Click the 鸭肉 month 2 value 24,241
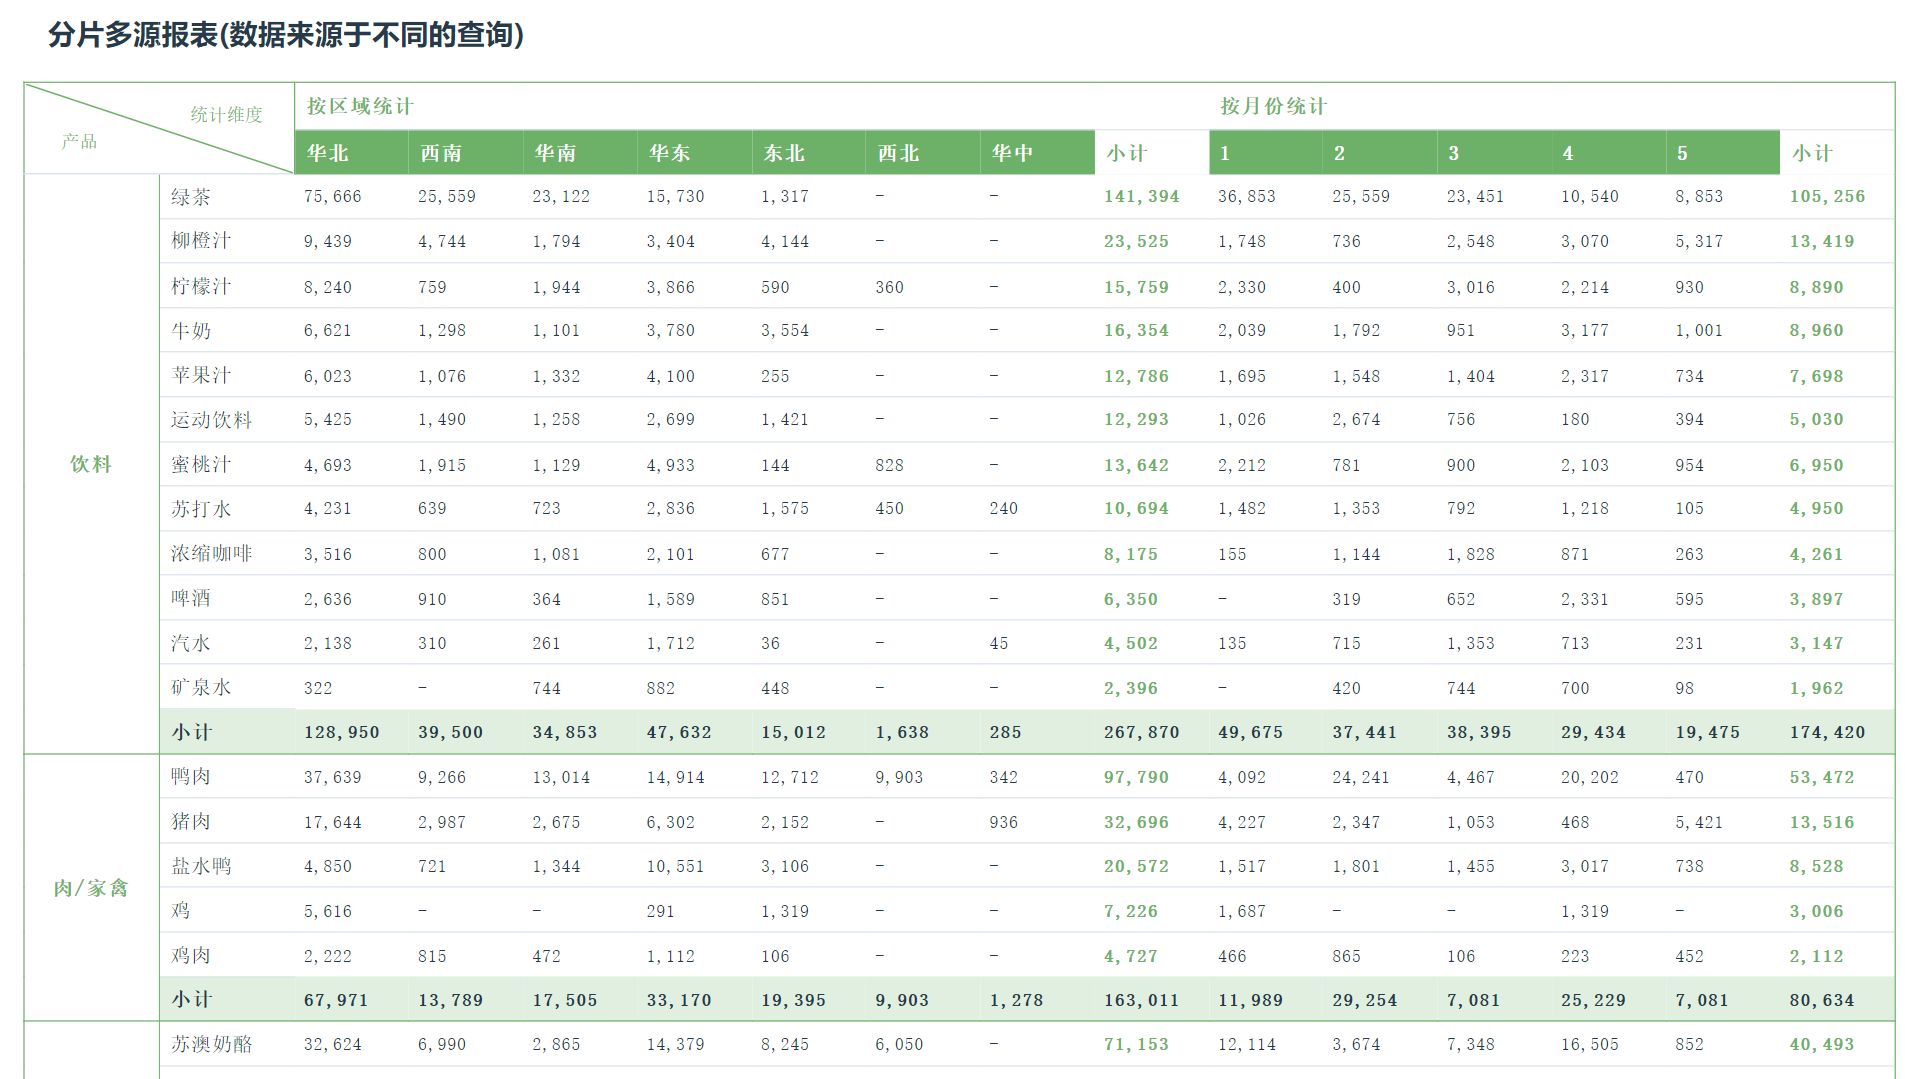Screen dimensions: 1905x1079 [x=1361, y=778]
